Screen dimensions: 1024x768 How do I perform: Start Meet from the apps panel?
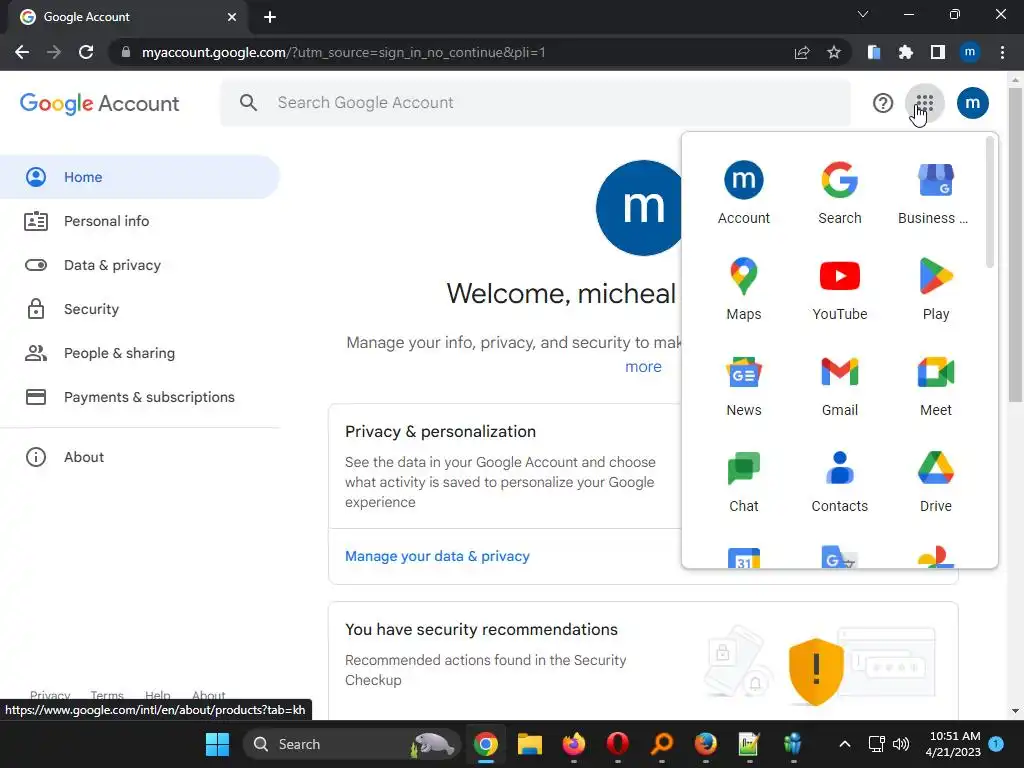[935, 385]
